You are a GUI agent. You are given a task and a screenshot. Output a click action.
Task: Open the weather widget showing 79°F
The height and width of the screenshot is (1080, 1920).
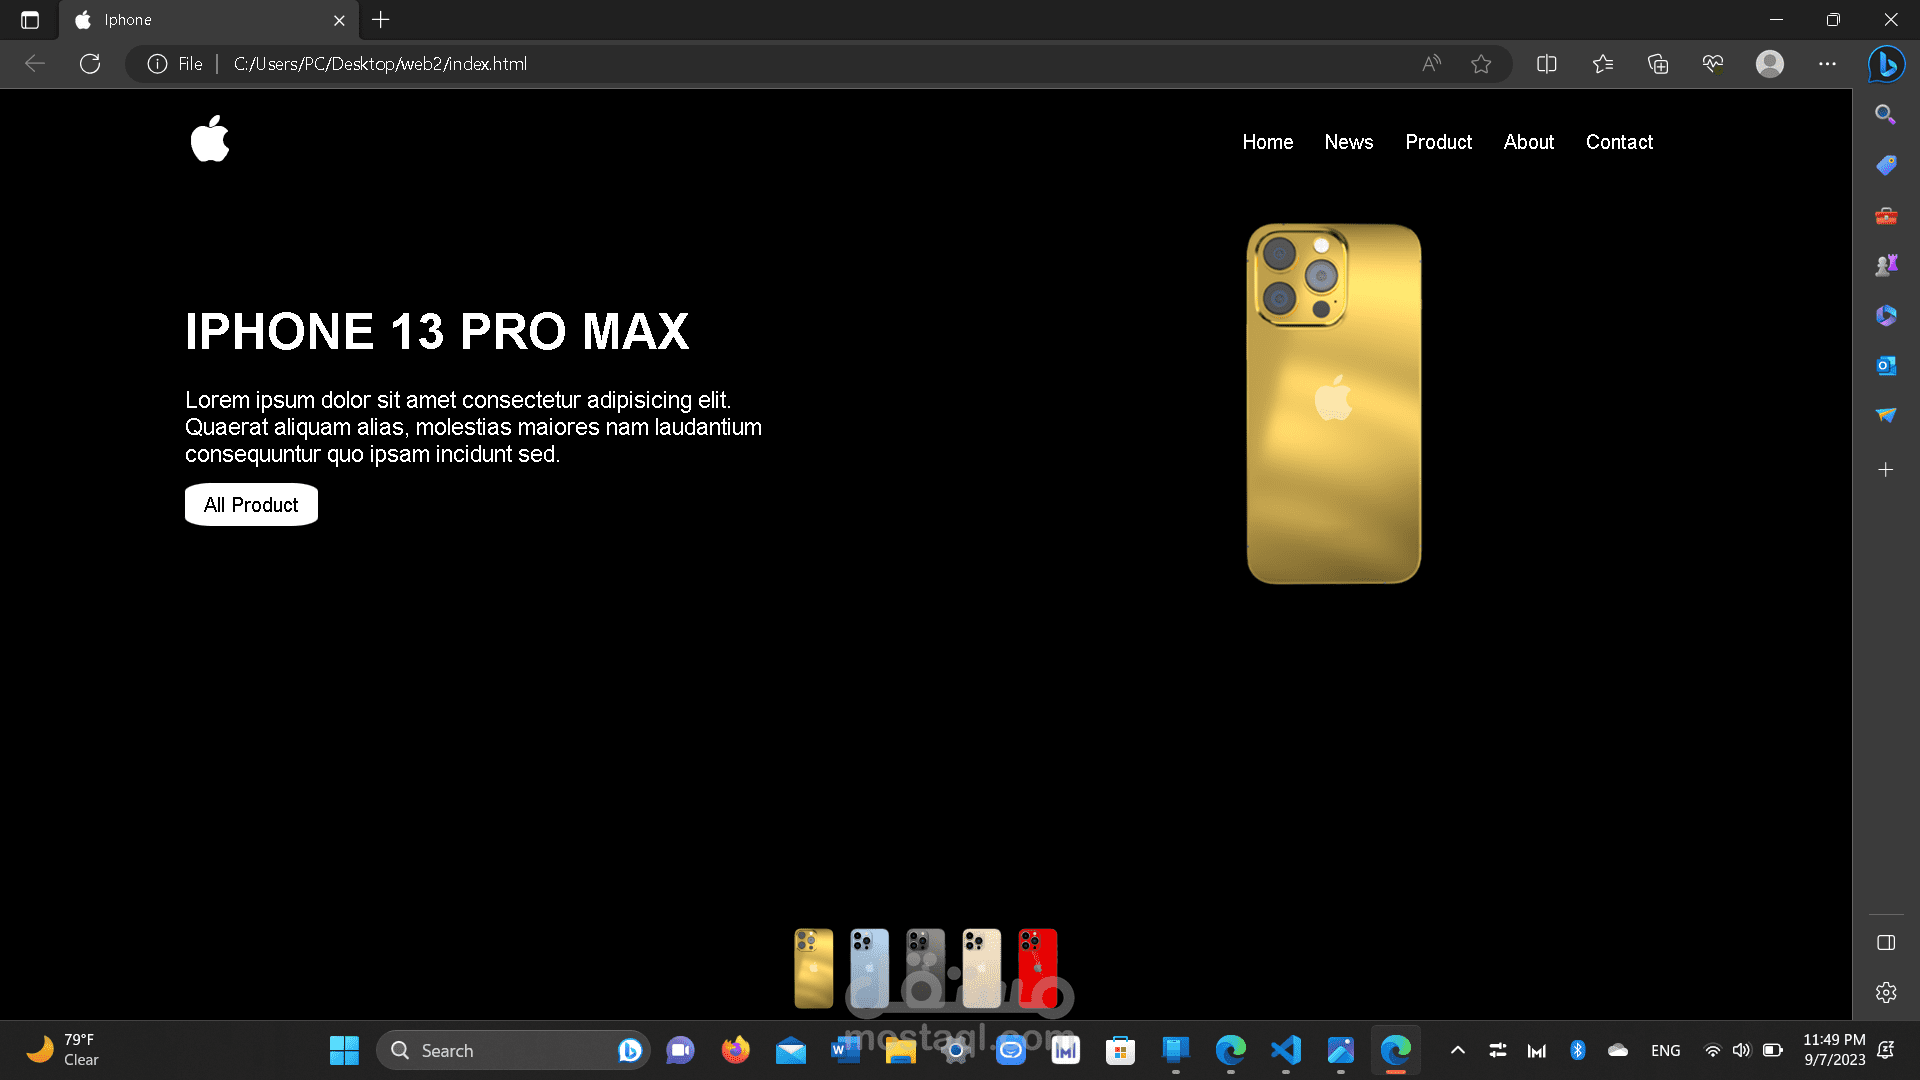[x=64, y=1050]
